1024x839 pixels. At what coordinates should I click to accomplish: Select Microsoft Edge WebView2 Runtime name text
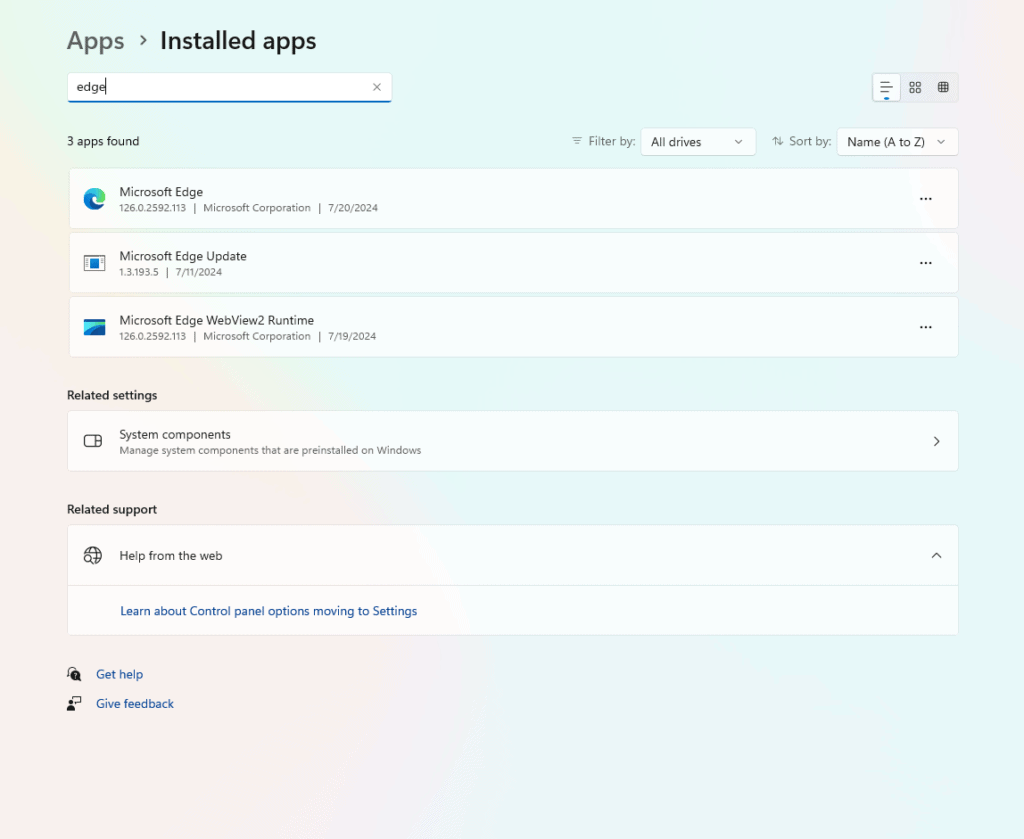[217, 321]
